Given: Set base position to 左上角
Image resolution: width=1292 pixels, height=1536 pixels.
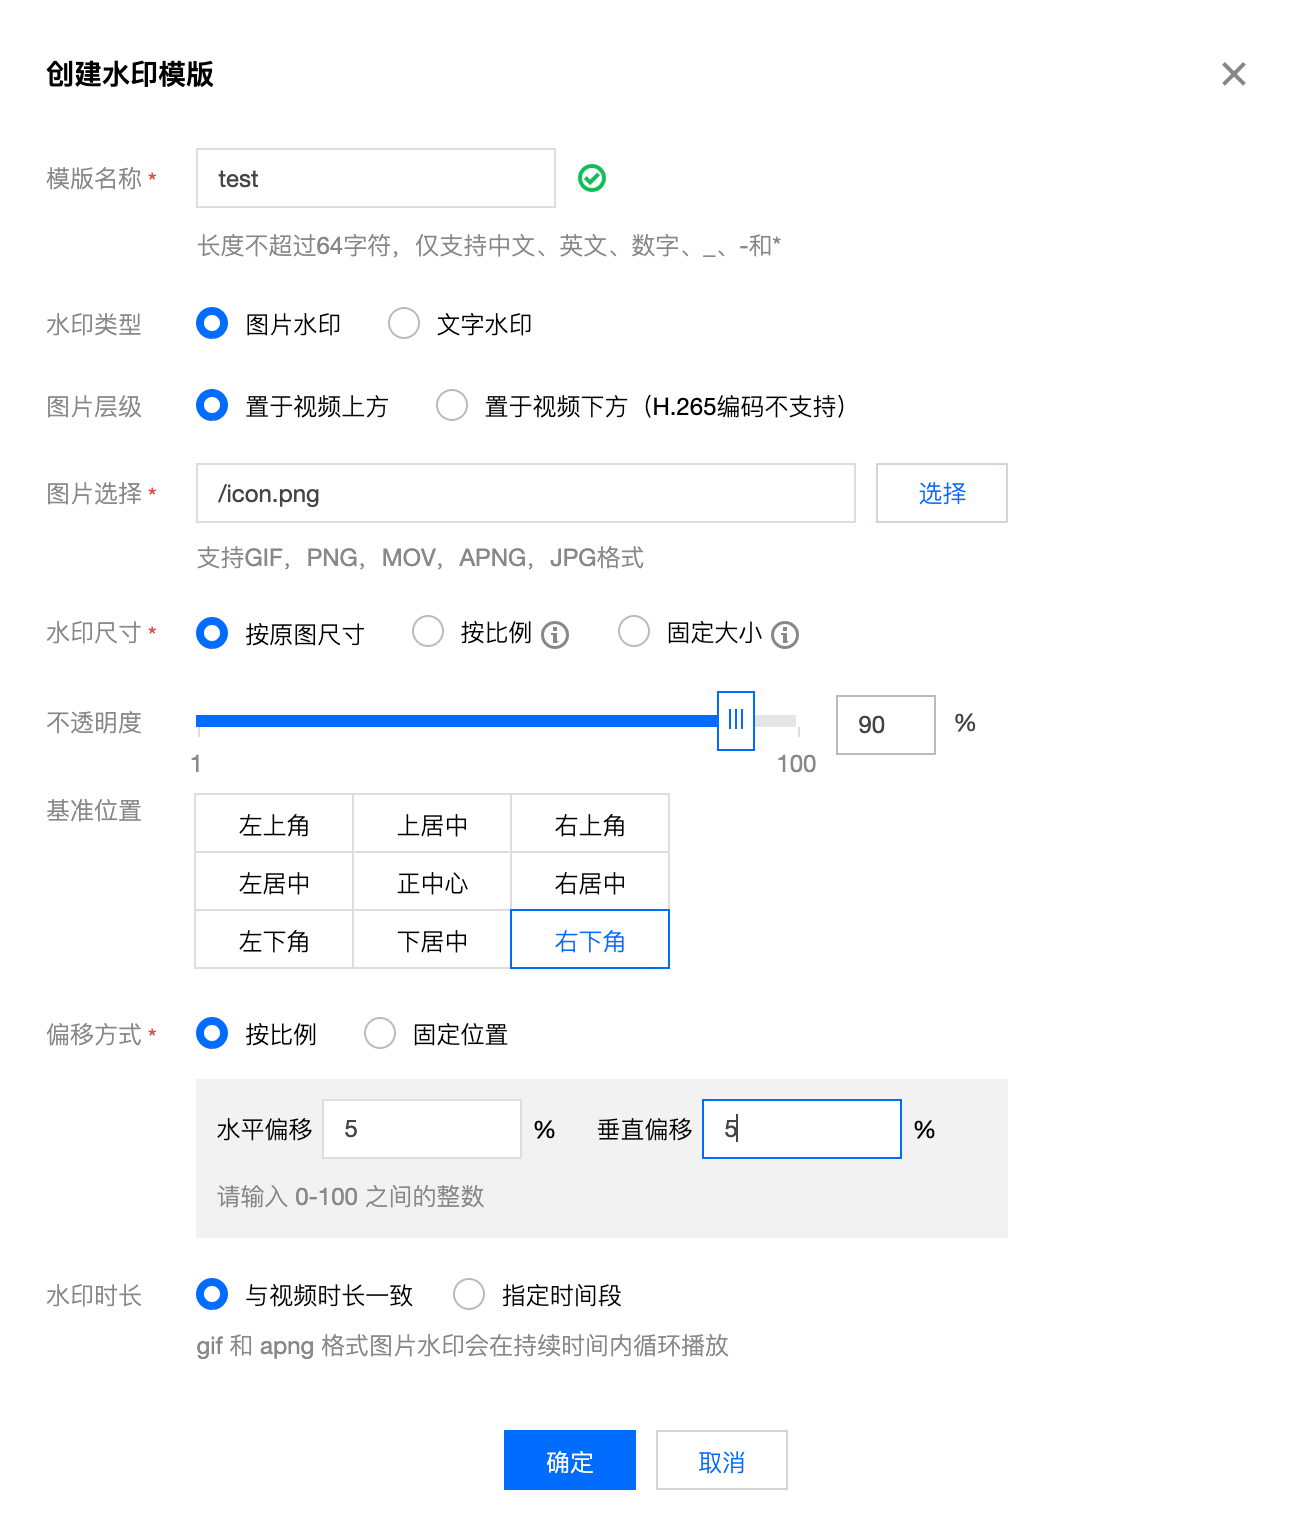Looking at the screenshot, I should coord(274,824).
